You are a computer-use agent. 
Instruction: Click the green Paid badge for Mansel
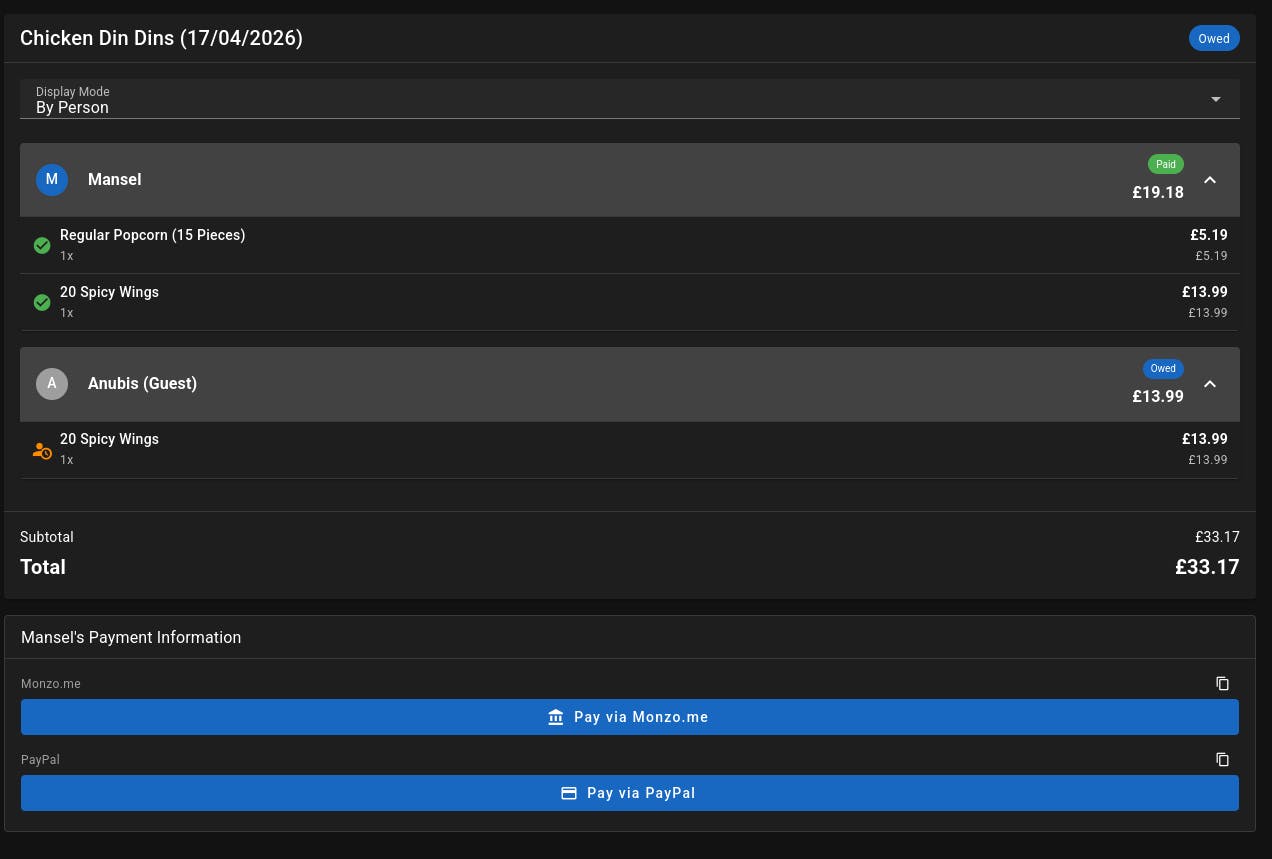(1165, 164)
